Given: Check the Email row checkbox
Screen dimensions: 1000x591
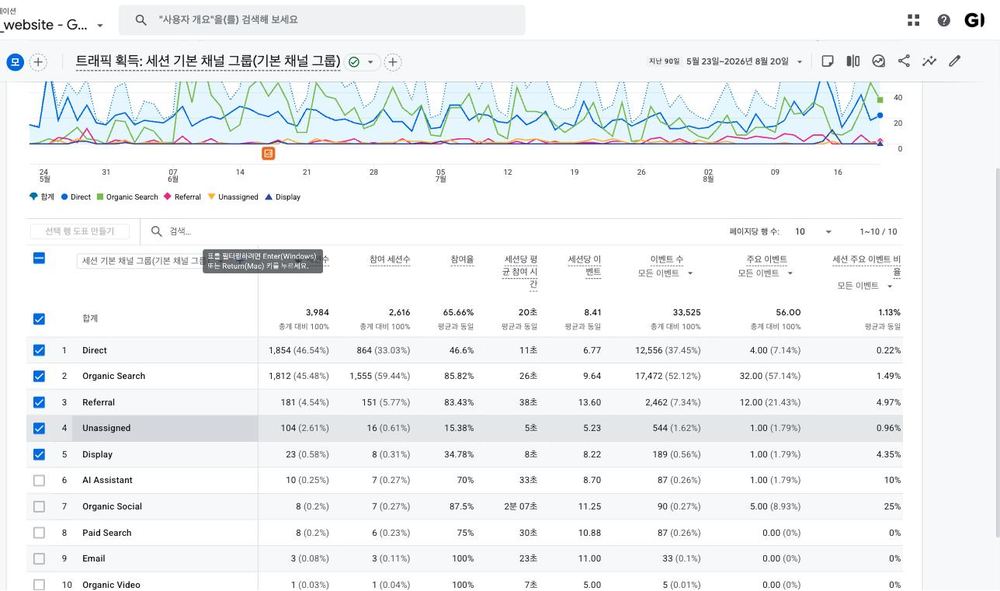Looking at the screenshot, I should click(39, 558).
